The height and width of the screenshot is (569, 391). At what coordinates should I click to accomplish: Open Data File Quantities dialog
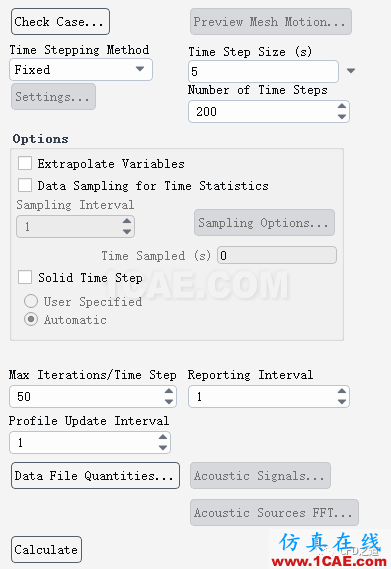(x=95, y=475)
